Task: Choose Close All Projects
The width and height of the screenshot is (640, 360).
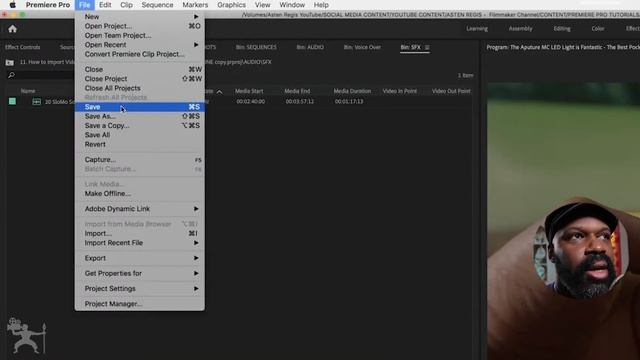Action: point(140,88)
